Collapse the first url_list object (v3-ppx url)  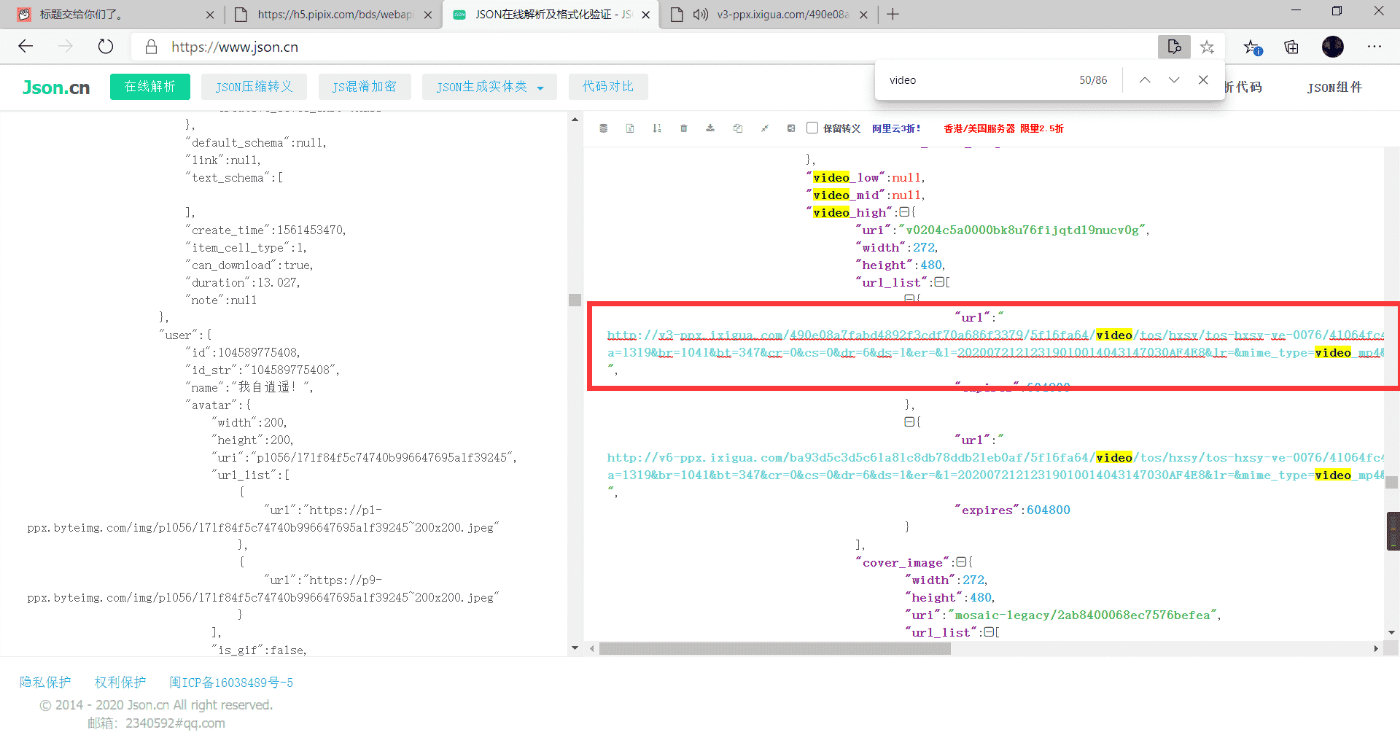click(x=908, y=298)
